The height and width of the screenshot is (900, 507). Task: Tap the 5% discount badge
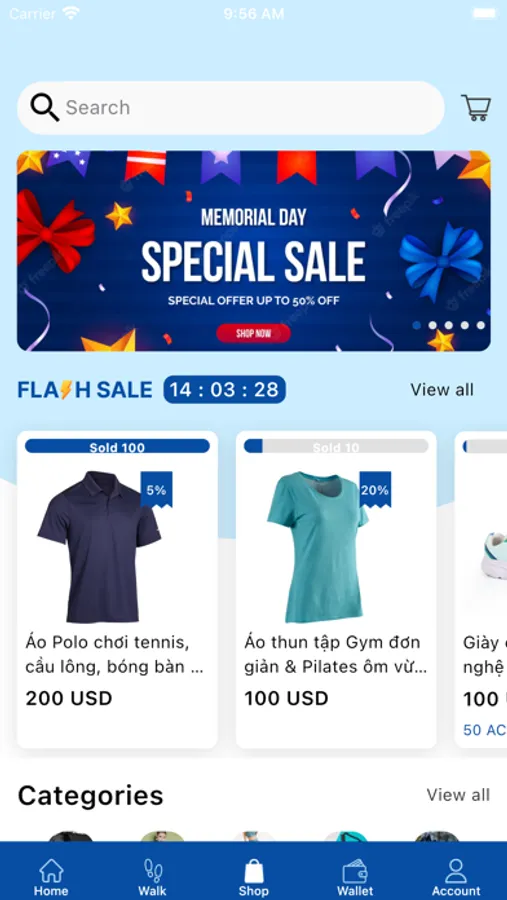[x=156, y=490]
